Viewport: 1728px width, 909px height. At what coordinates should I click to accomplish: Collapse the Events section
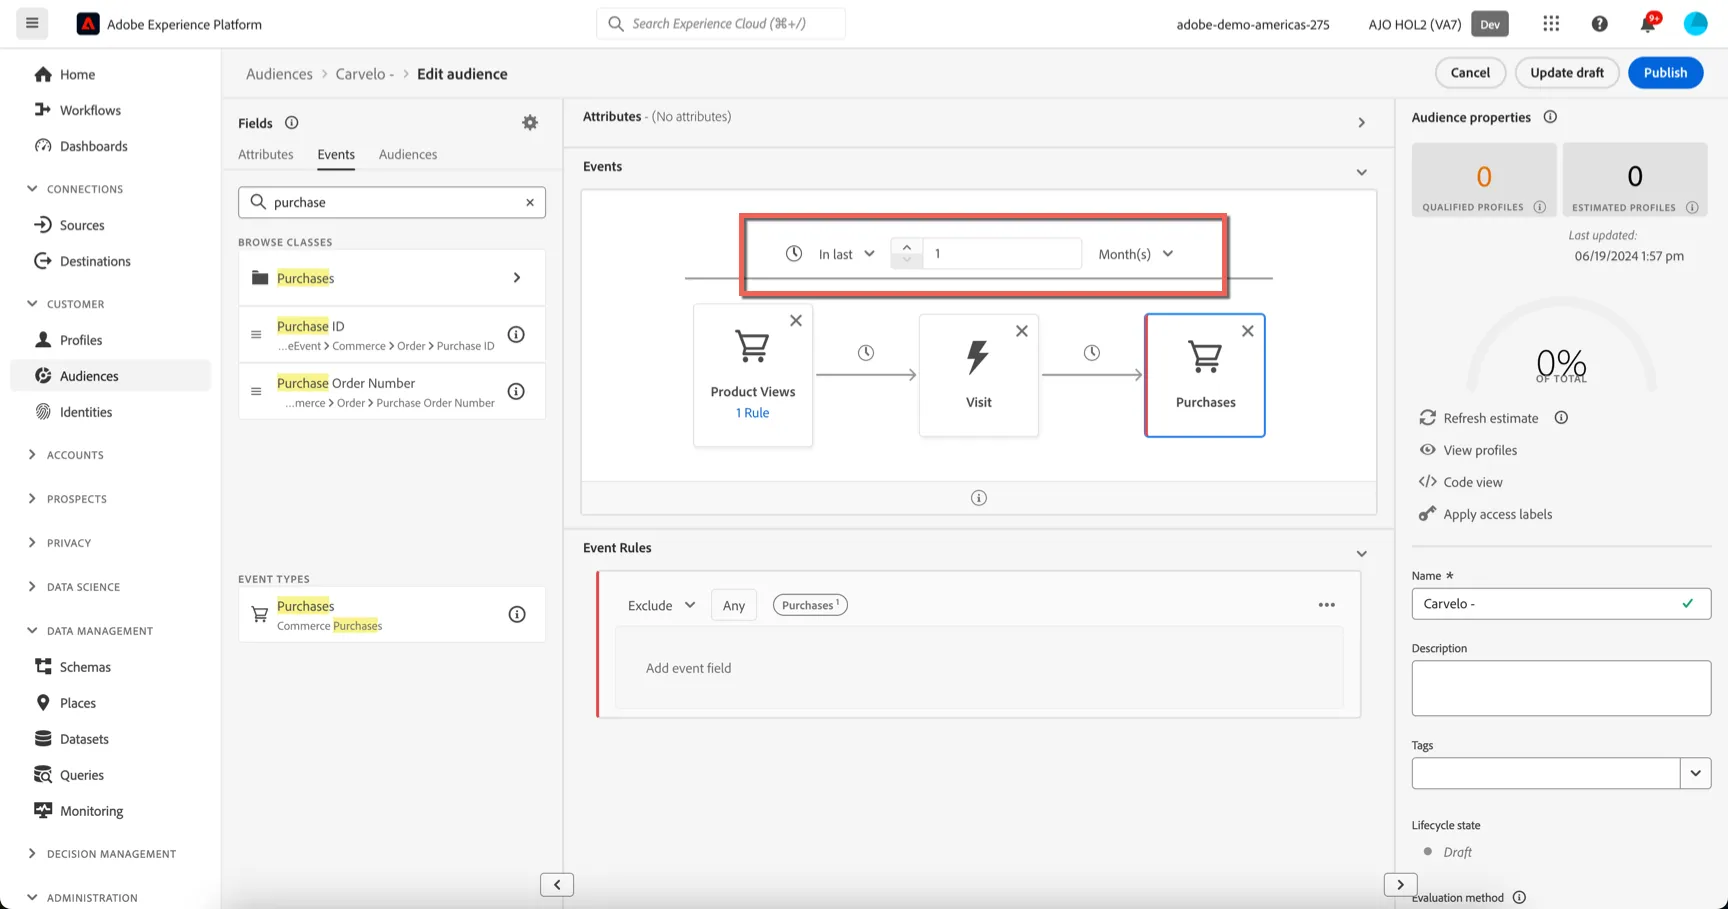(x=1362, y=173)
